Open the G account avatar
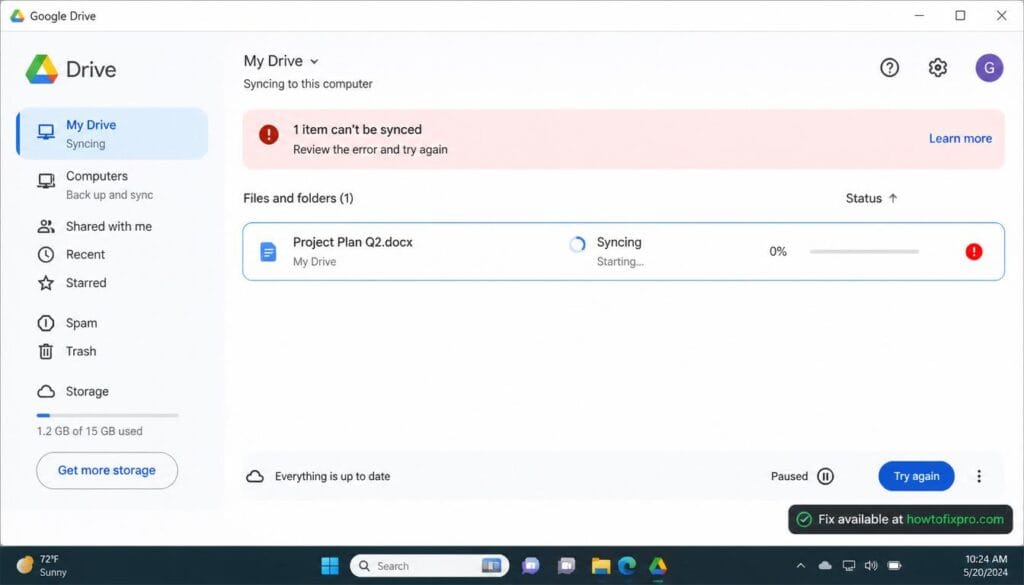This screenshot has width=1024, height=585. [x=989, y=67]
